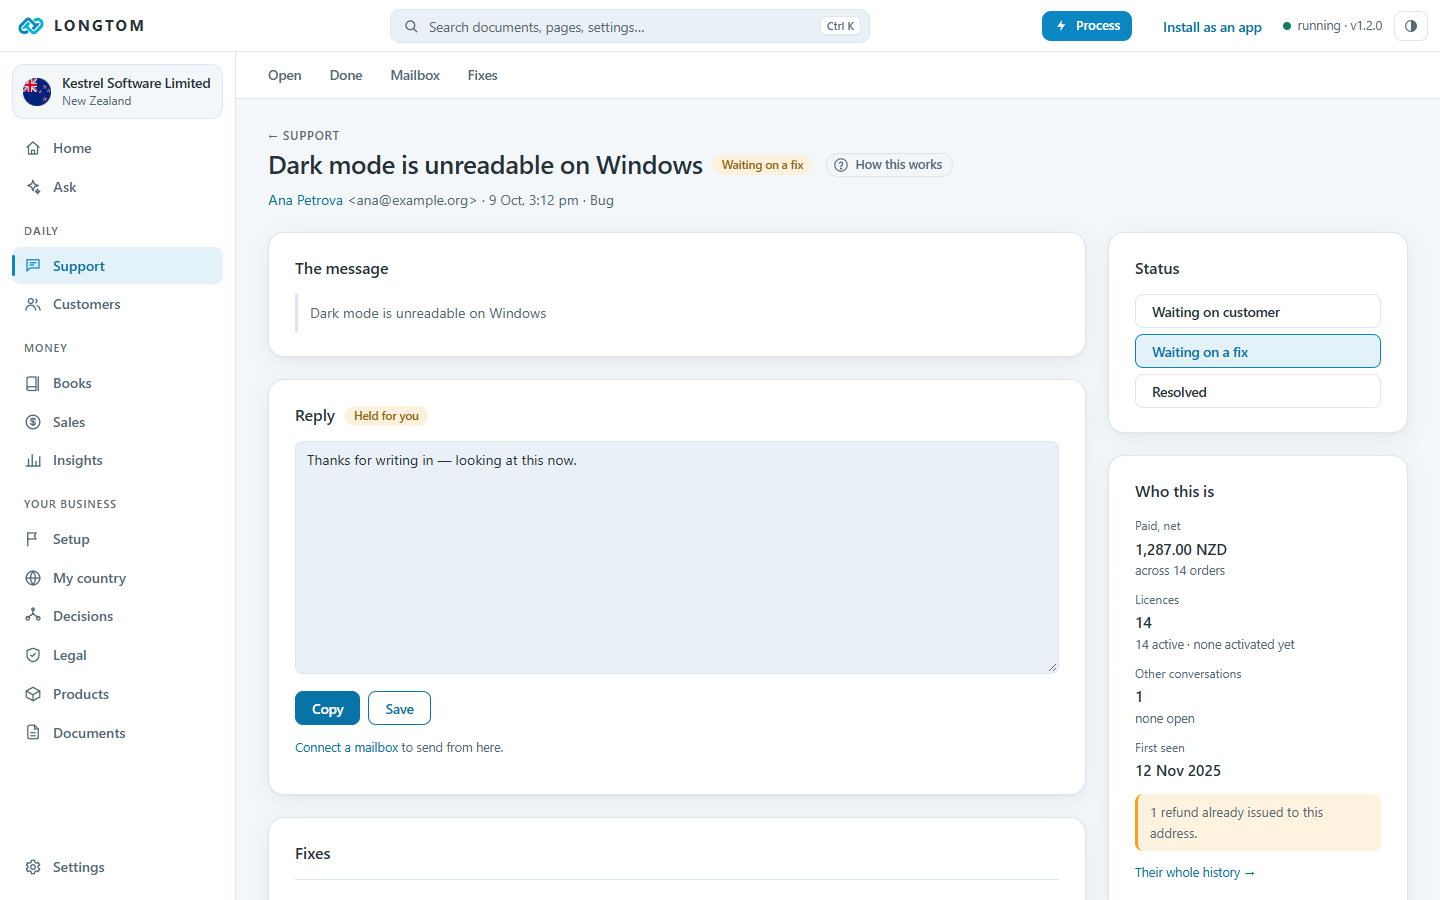Switch to the Mailbox tab

click(x=415, y=75)
